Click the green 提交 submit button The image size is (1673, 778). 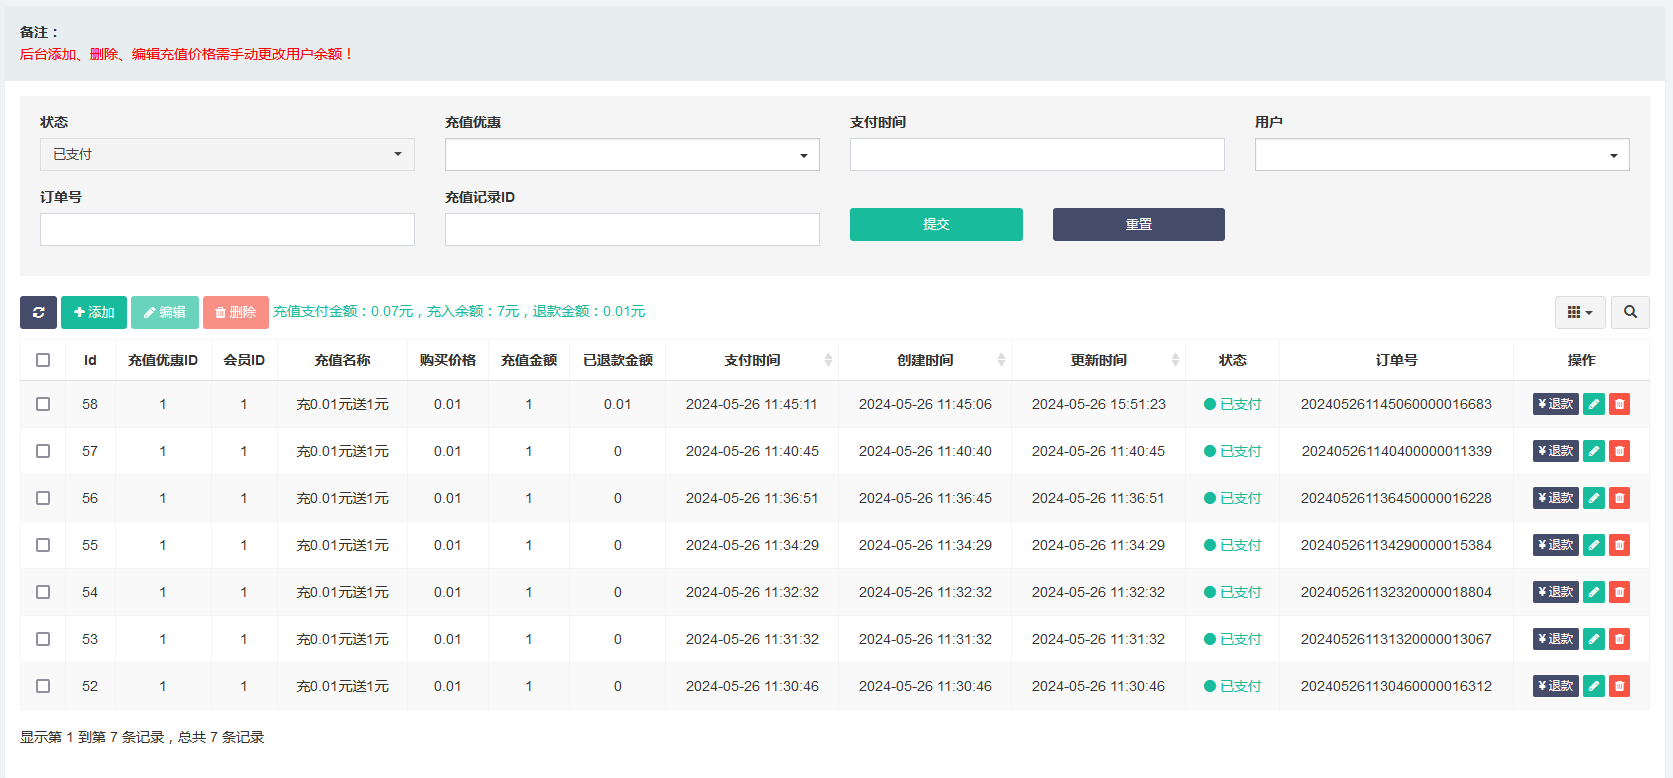(x=936, y=225)
